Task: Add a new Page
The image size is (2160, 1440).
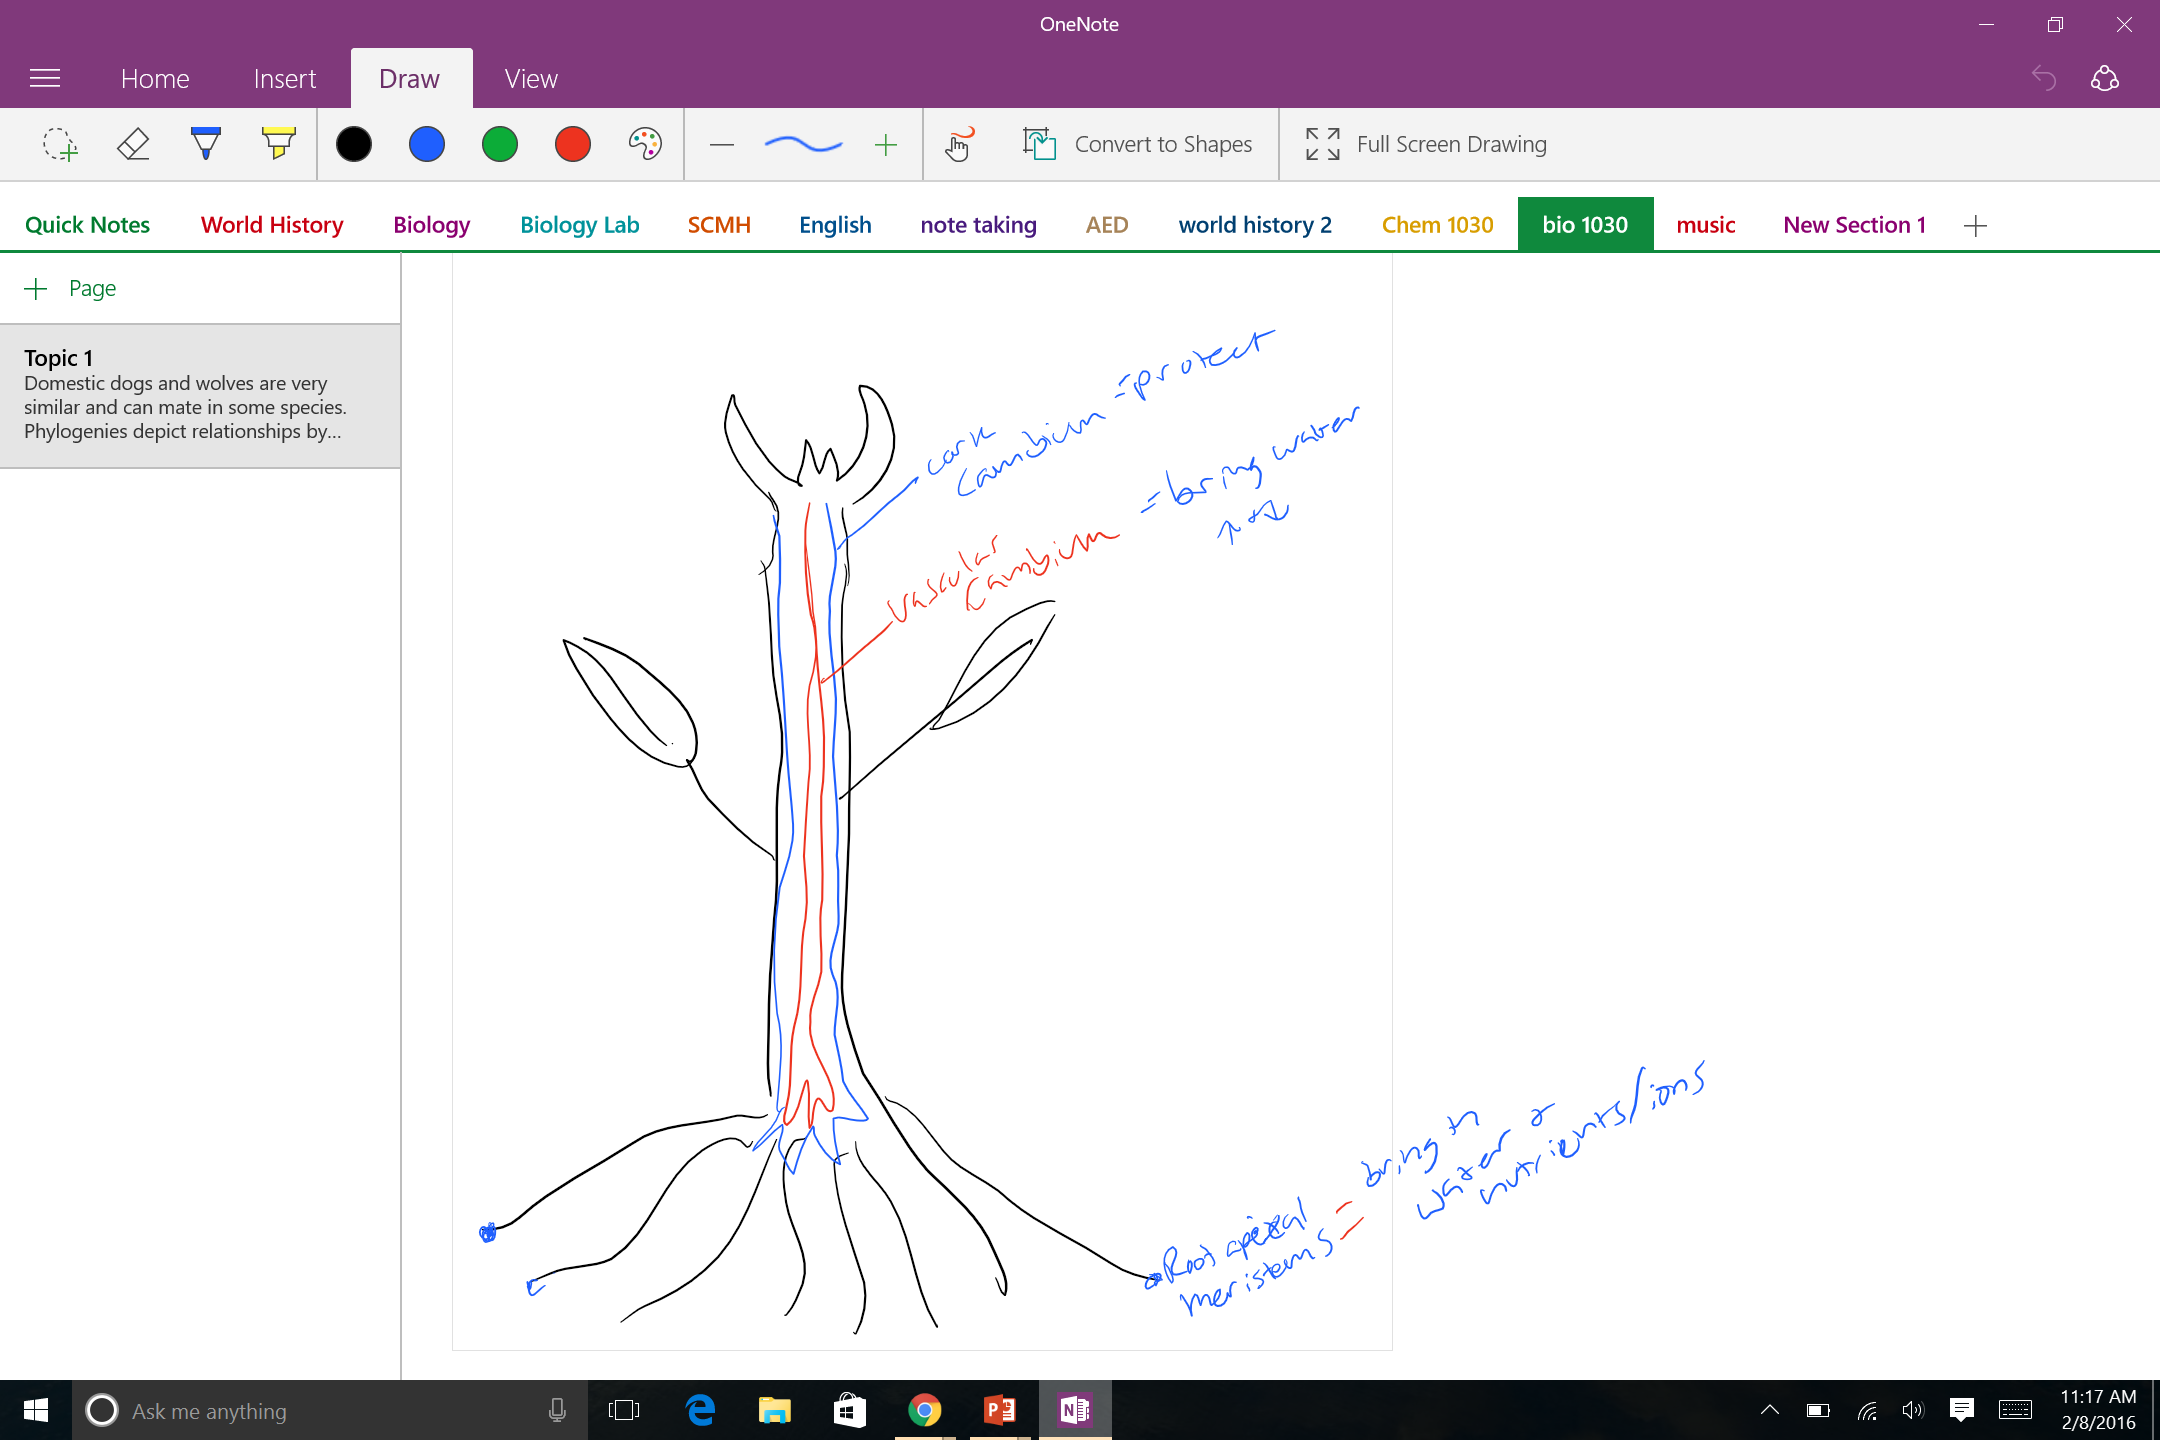Action: coord(71,288)
